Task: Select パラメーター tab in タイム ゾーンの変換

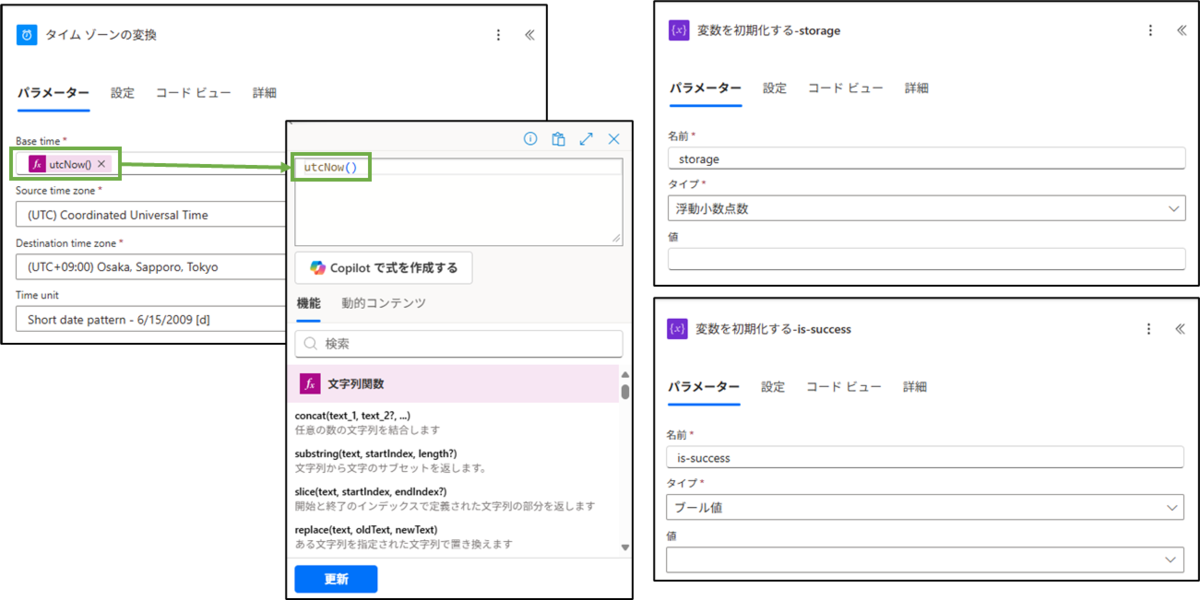Action: [x=53, y=93]
